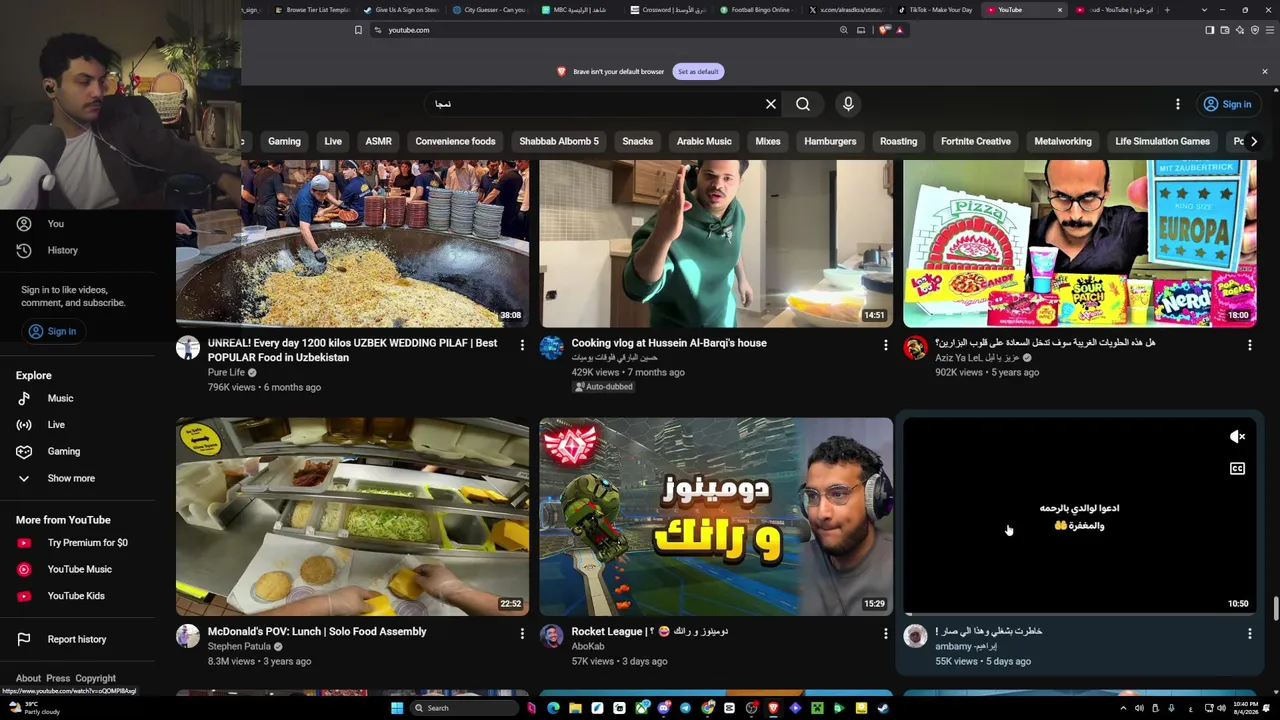Open Pure Life channel avatar

tap(188, 348)
